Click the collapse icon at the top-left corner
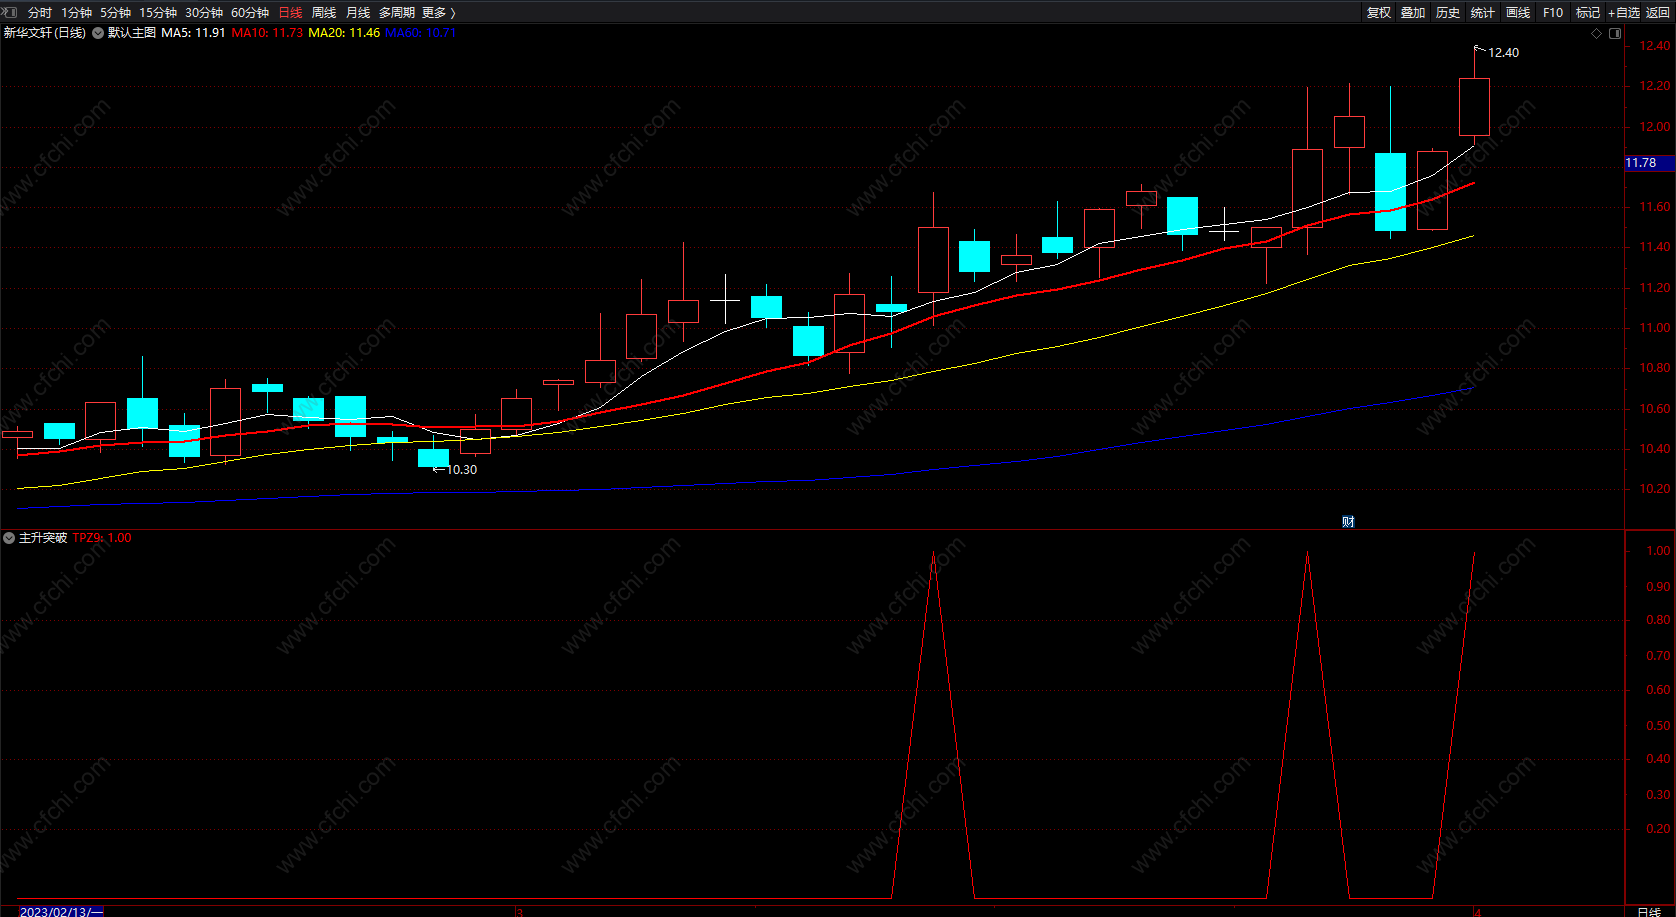The width and height of the screenshot is (1676, 917). tap(10, 12)
